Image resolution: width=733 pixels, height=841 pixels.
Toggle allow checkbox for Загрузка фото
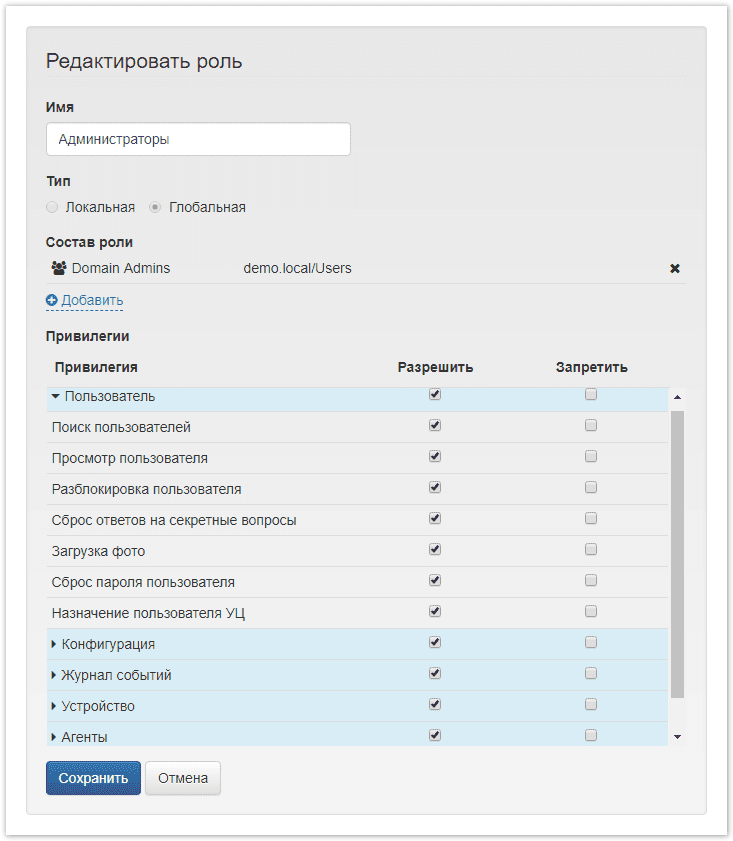click(435, 550)
